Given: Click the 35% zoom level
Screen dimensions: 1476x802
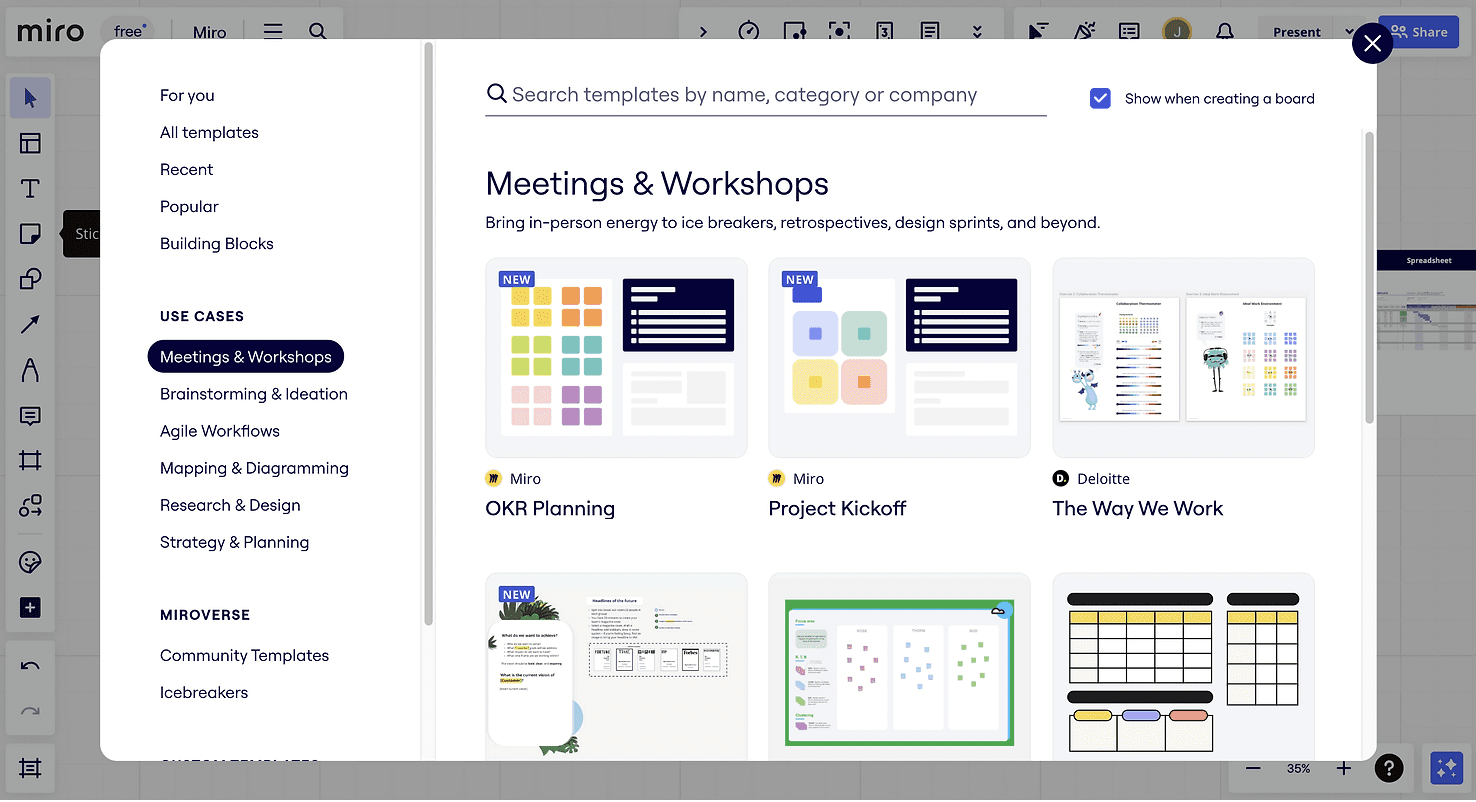Looking at the screenshot, I should [1298, 768].
